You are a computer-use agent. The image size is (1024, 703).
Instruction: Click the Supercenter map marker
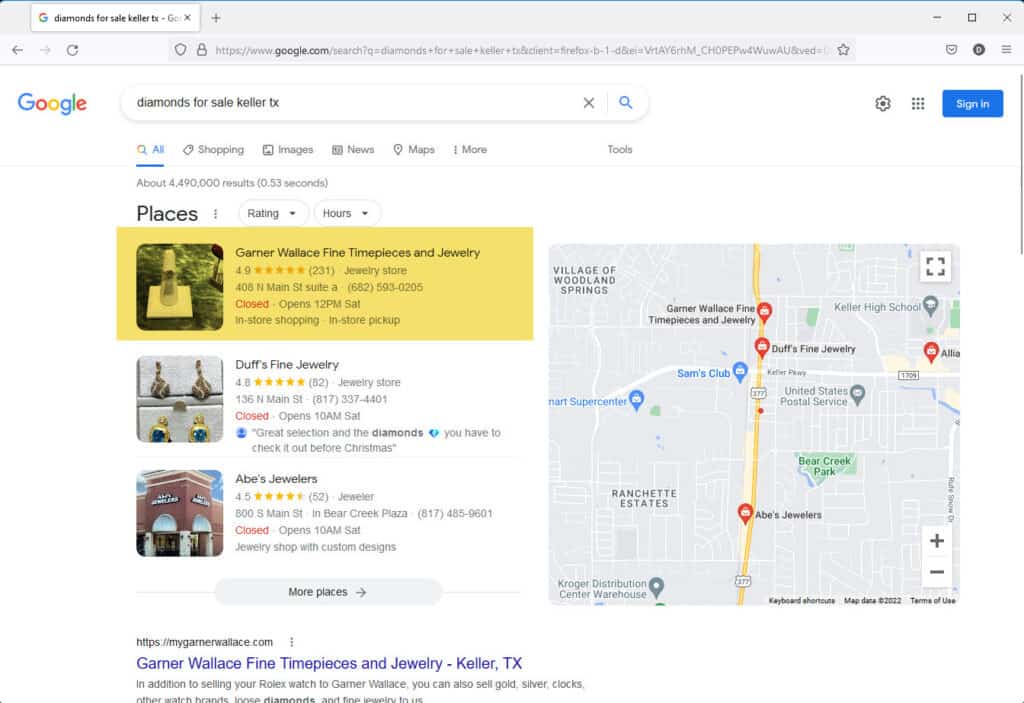point(637,399)
